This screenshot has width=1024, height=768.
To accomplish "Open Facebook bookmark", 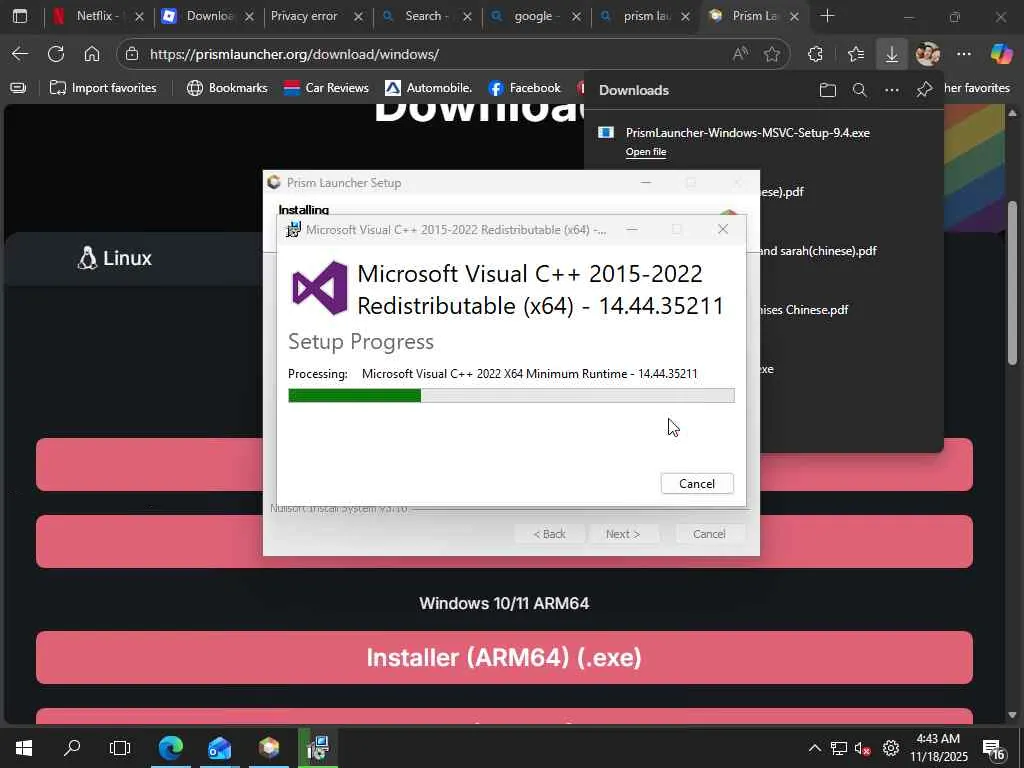I will [x=524, y=88].
